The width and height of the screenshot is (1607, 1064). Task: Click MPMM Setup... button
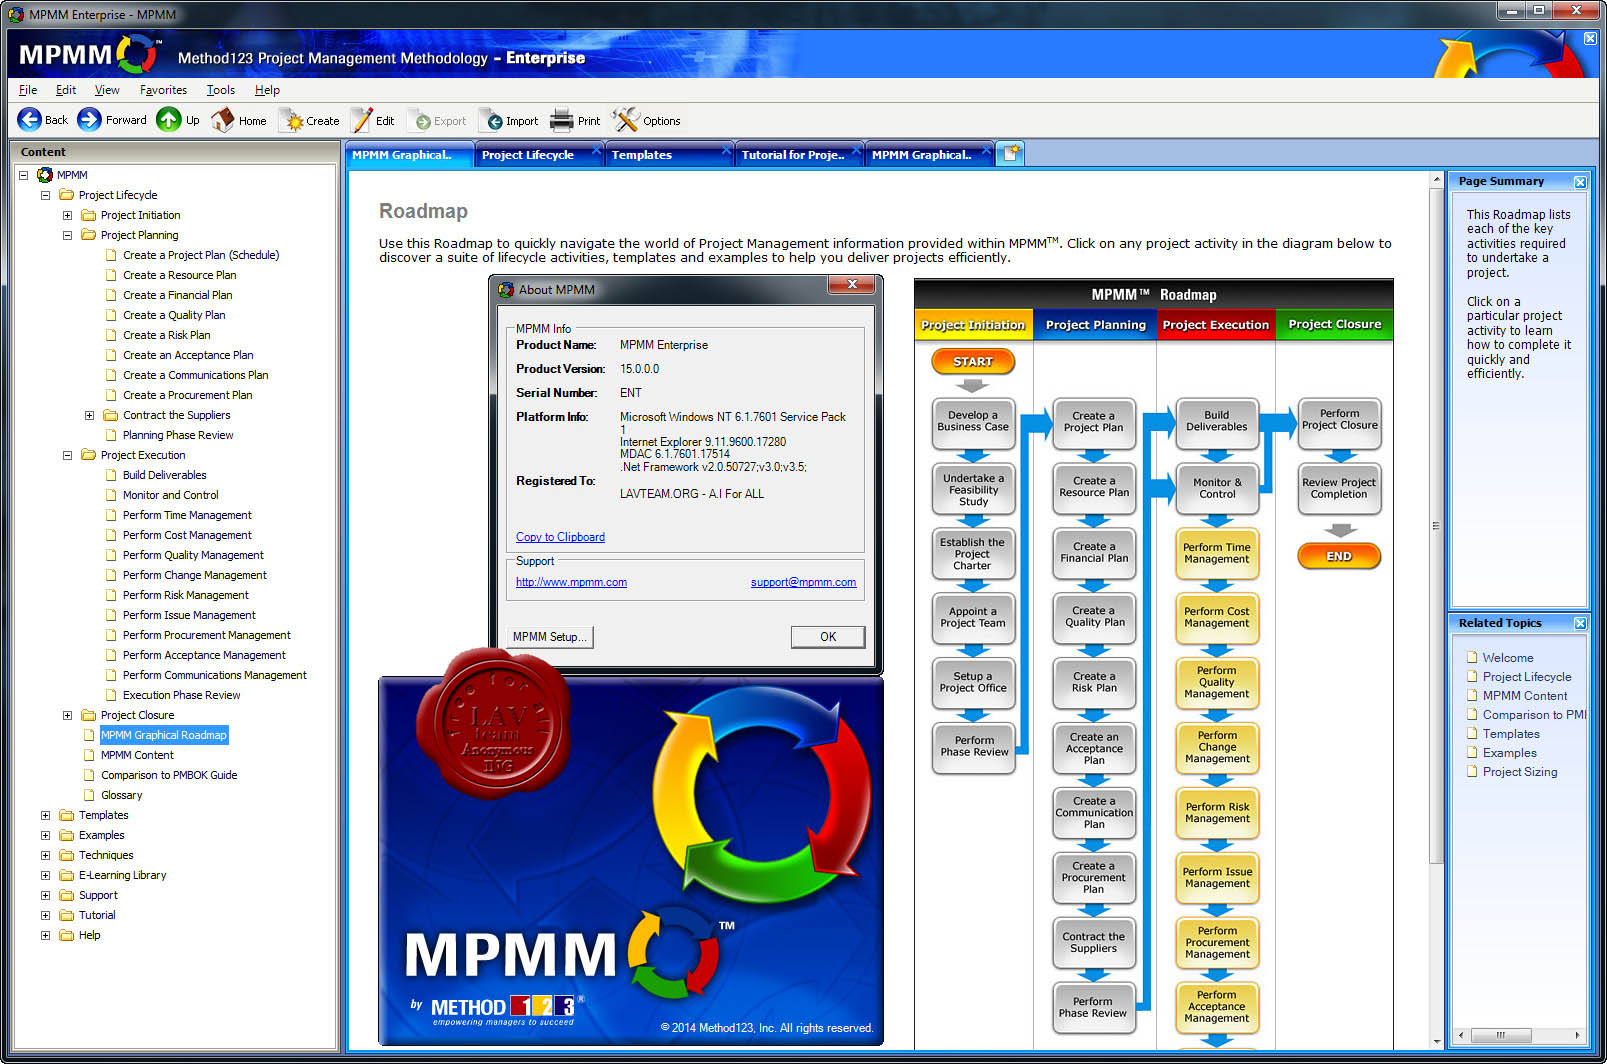click(x=550, y=637)
